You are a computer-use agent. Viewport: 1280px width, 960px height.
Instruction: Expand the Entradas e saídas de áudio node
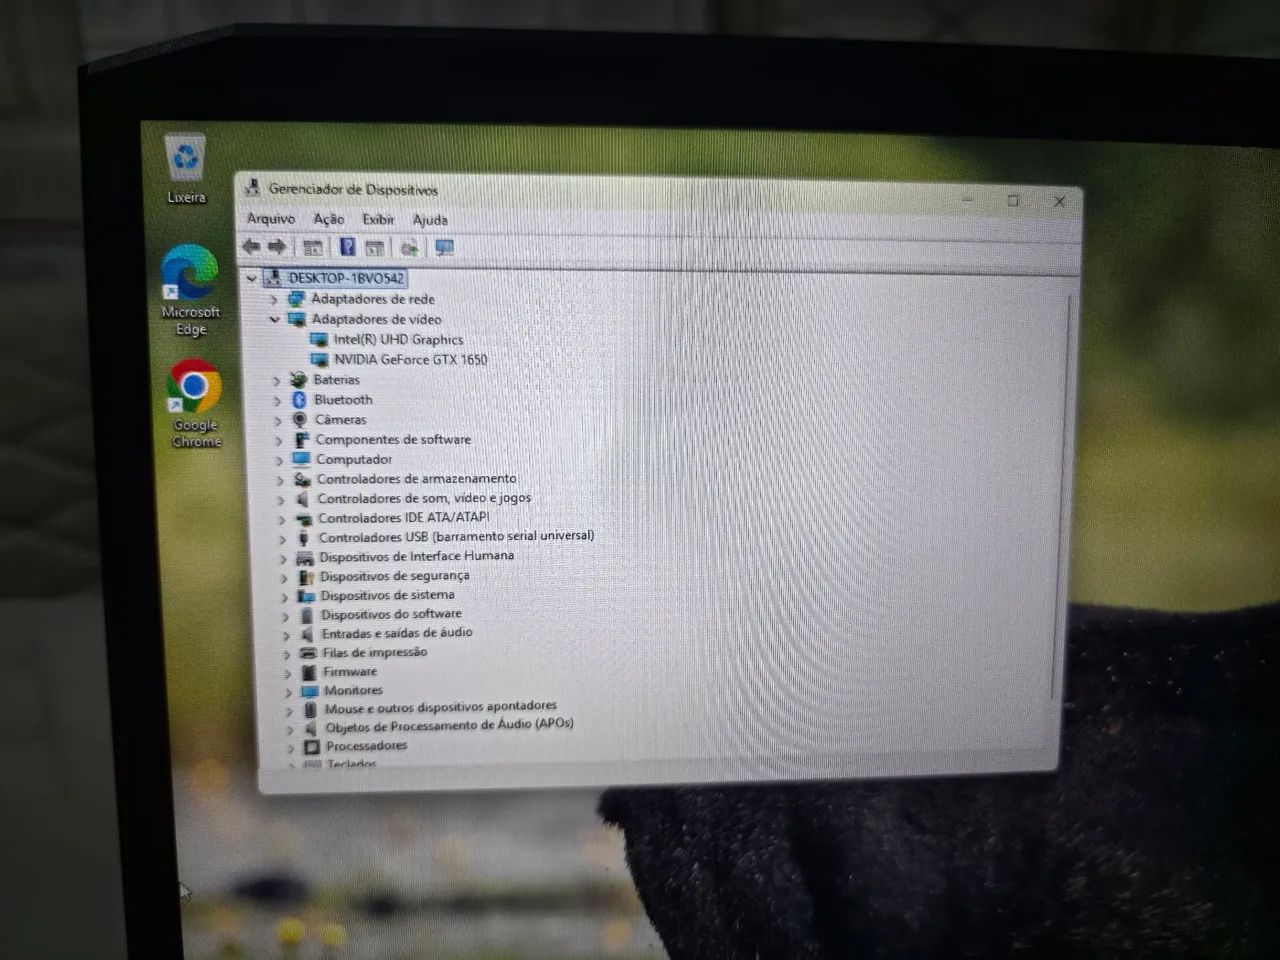286,635
